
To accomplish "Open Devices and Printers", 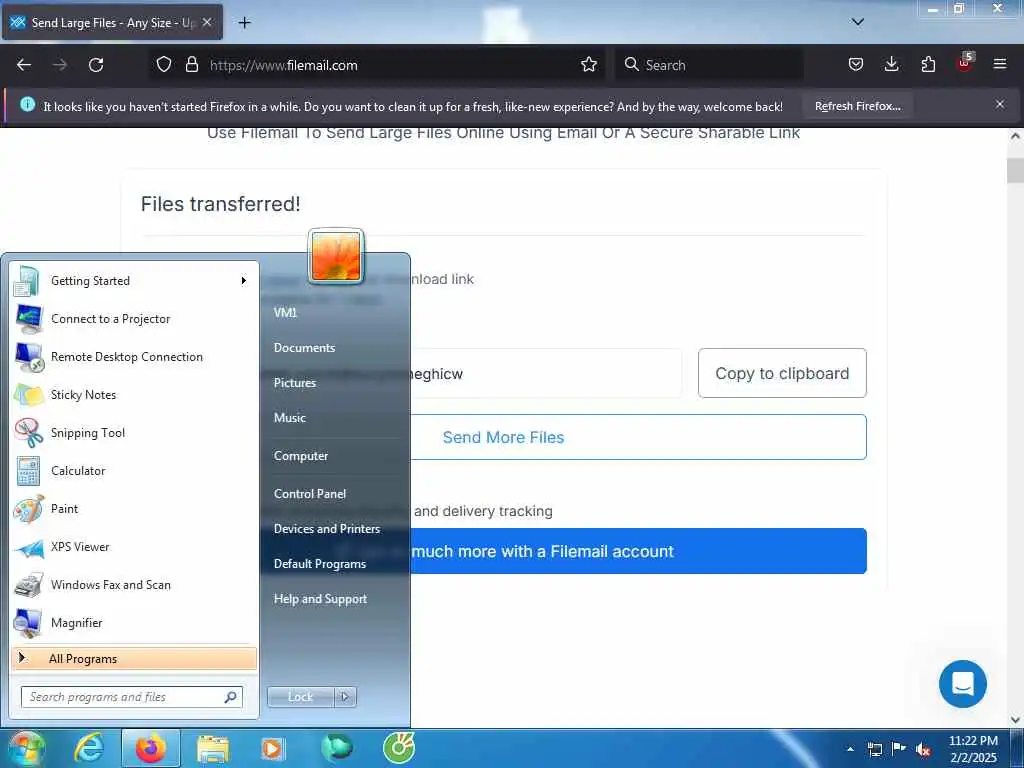I will [327, 529].
